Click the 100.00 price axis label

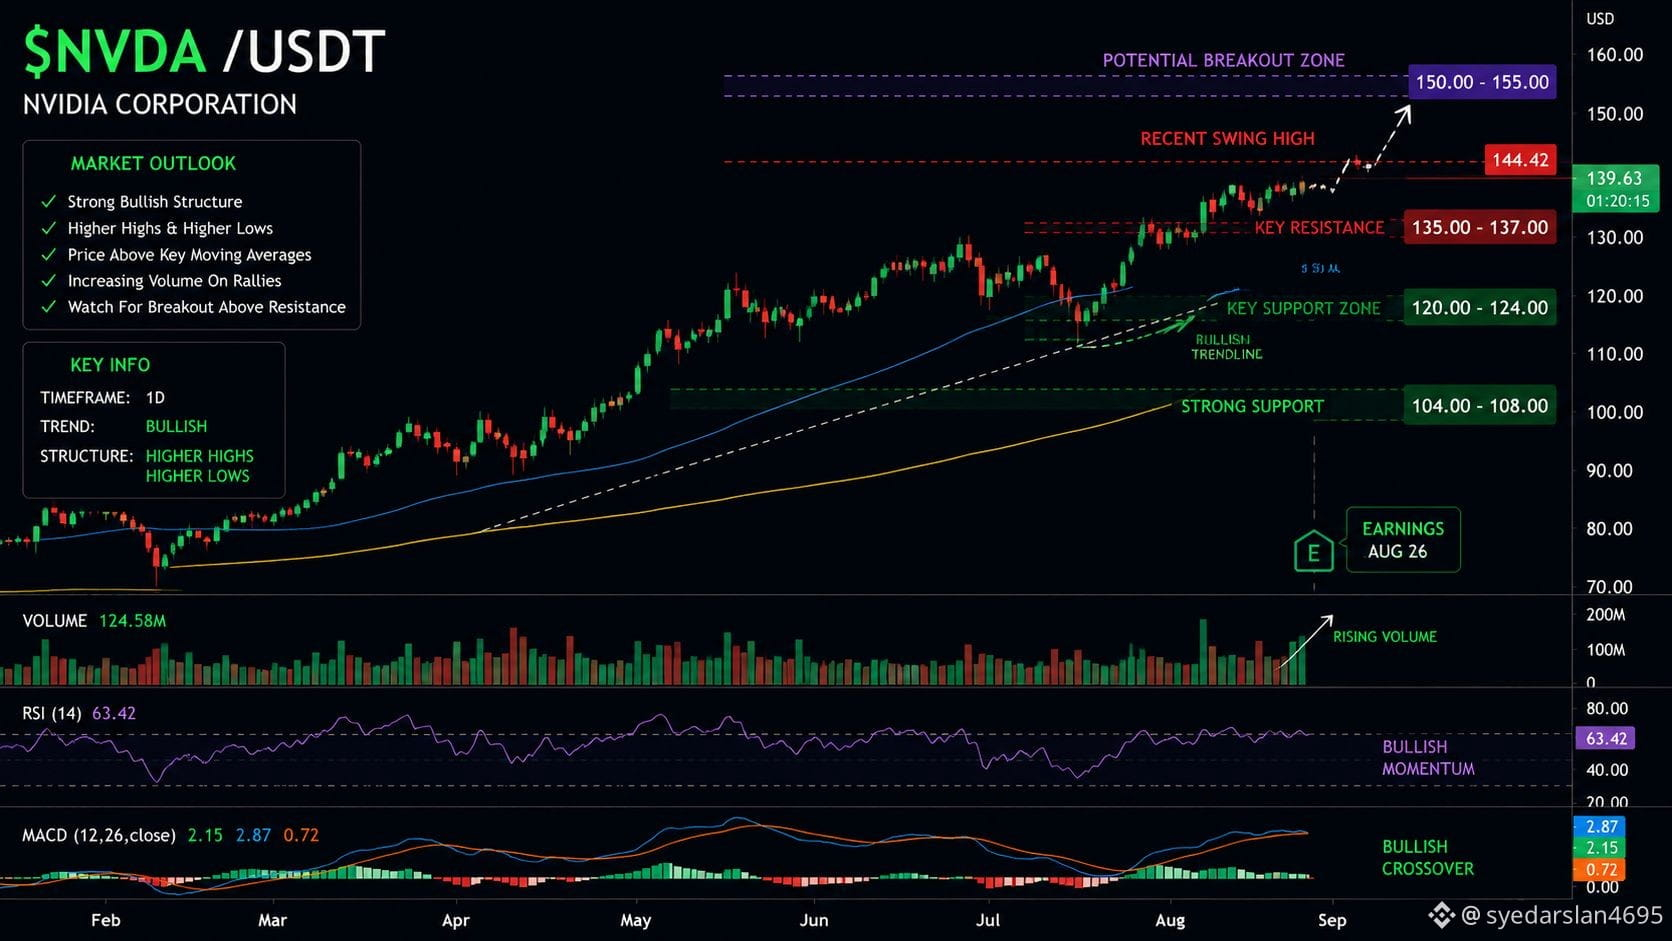click(1614, 412)
